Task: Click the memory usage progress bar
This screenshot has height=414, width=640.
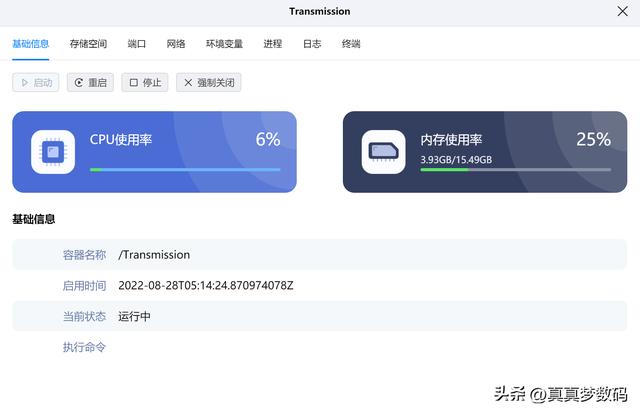Action: click(516, 169)
